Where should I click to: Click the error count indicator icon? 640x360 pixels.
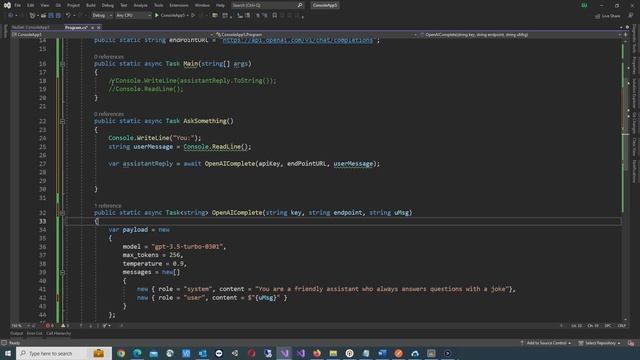(49, 326)
